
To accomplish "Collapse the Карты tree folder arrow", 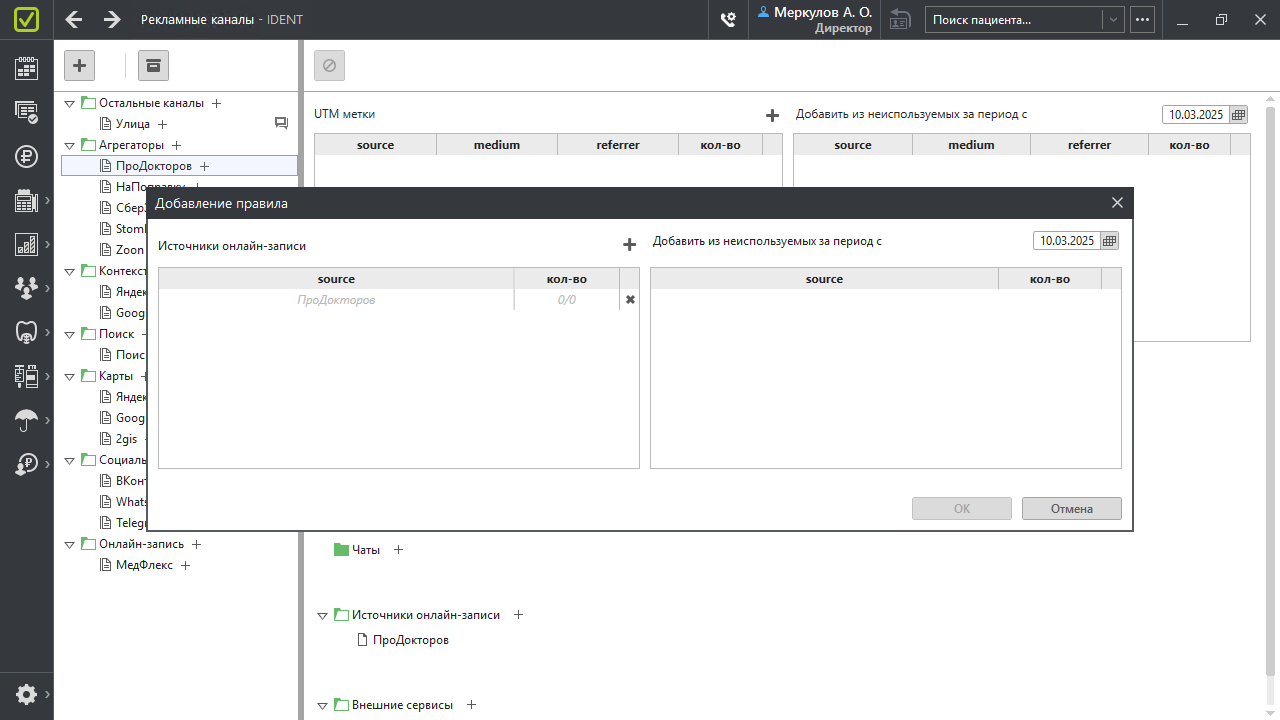I will coord(70,376).
